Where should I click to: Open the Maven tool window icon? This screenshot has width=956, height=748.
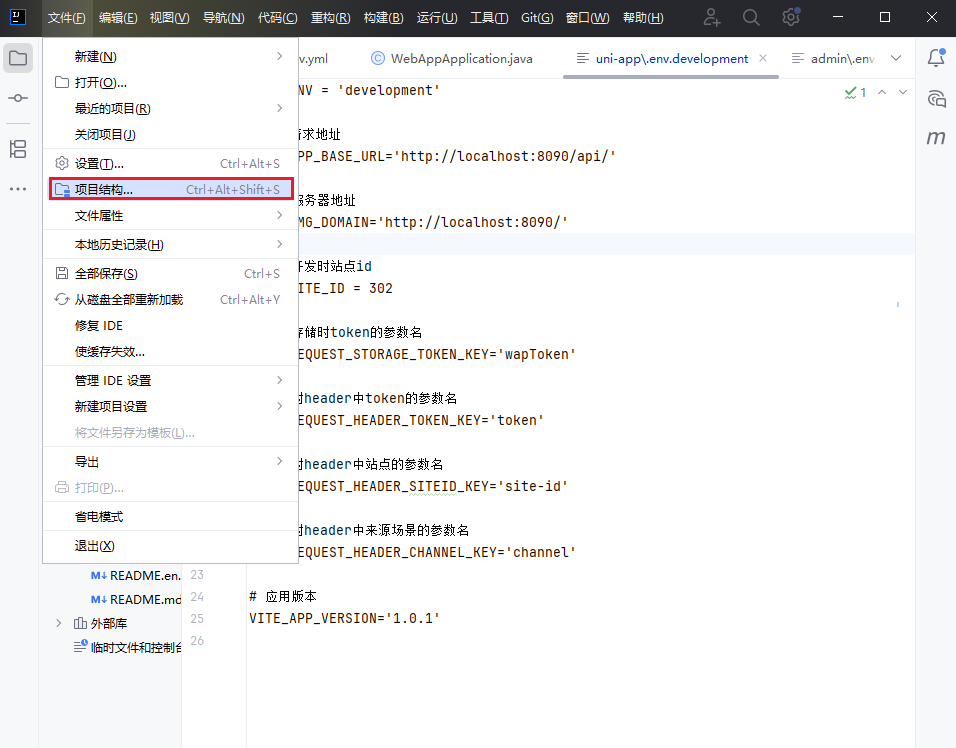936,138
